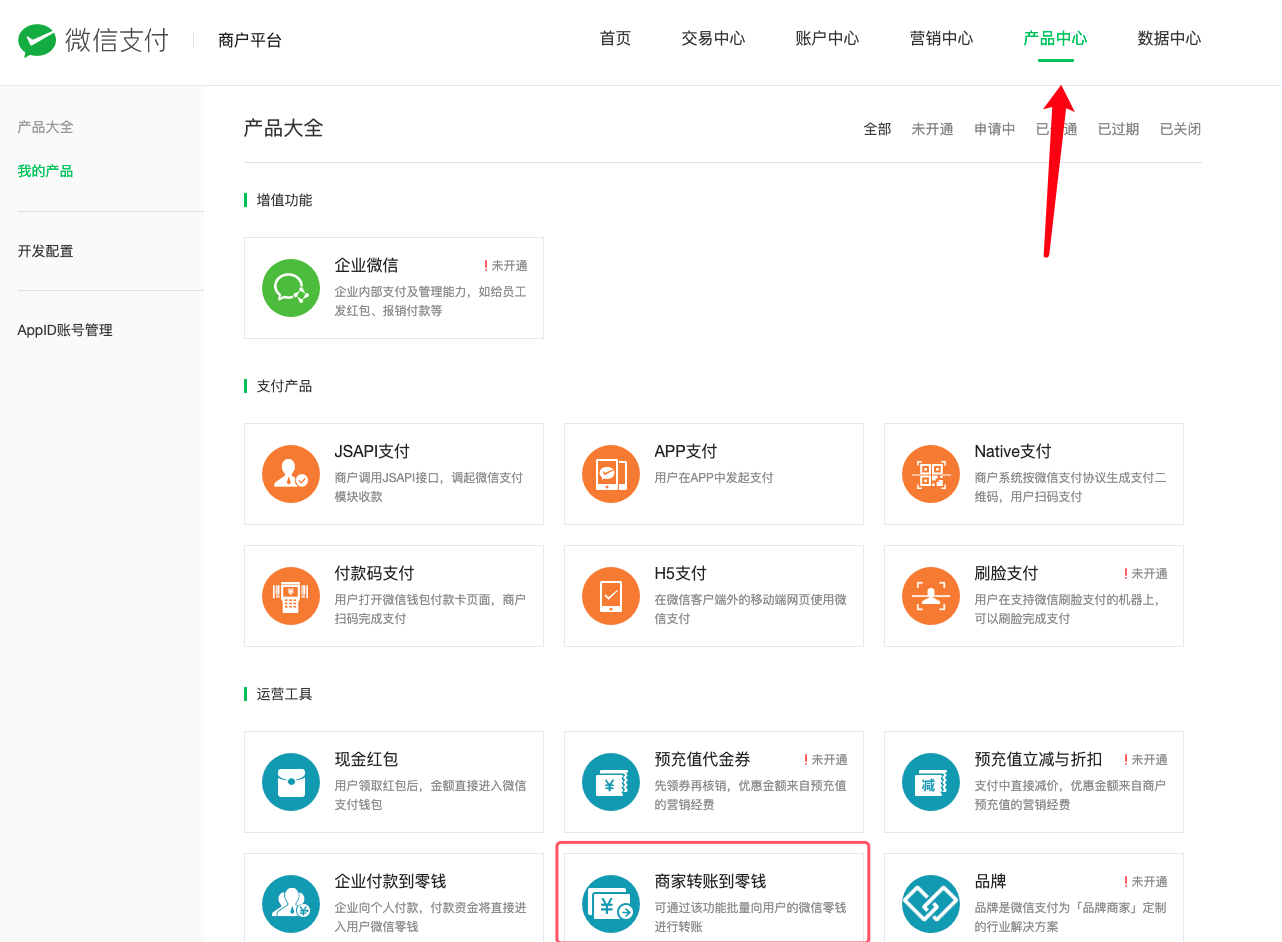1282x942 pixels.
Task: Show products with 申请中 status
Action: tap(994, 129)
